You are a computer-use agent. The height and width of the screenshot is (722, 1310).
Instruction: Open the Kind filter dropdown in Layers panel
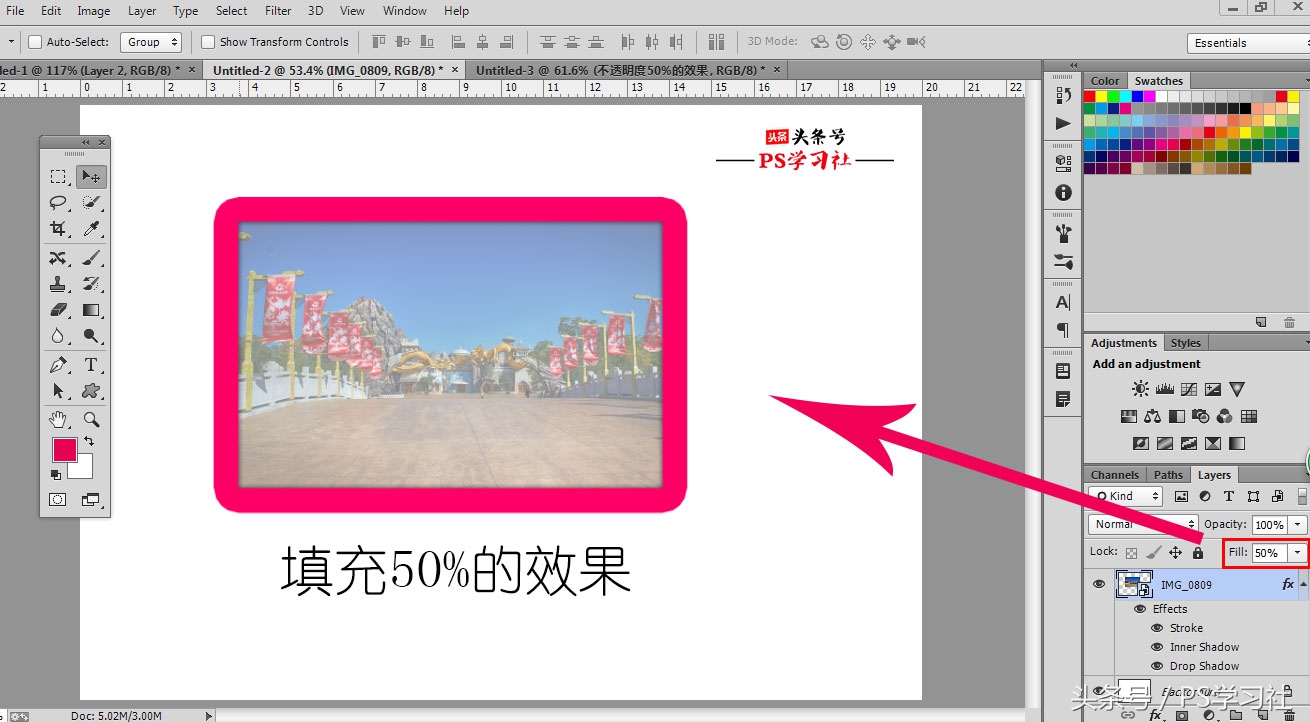point(1125,495)
